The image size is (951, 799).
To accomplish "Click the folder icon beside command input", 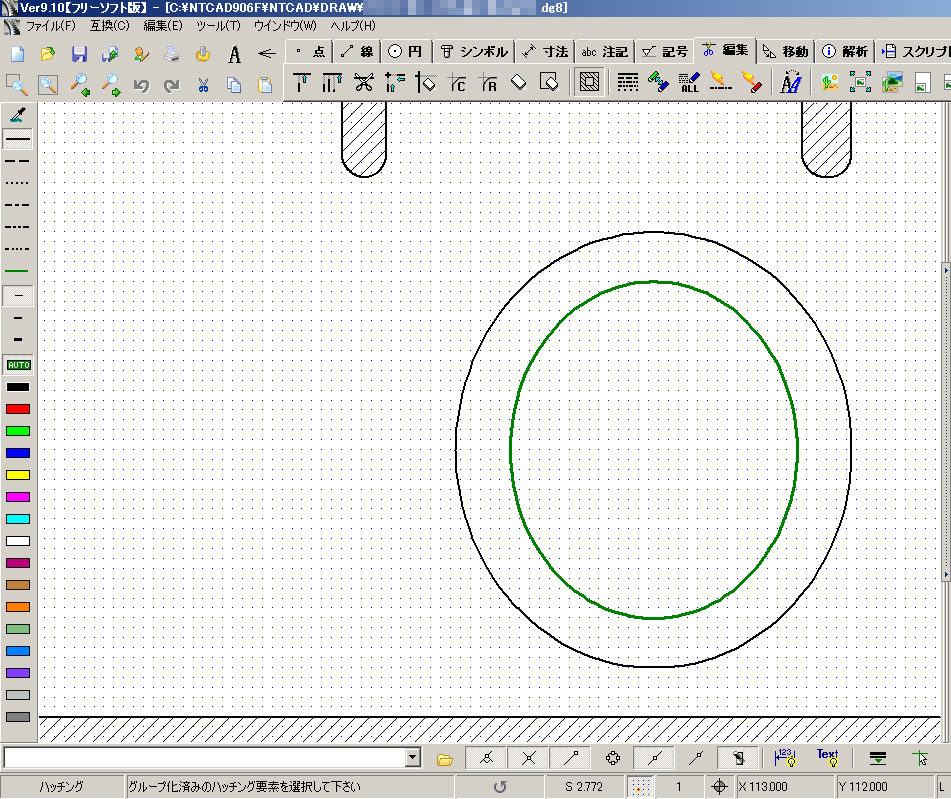I will coord(445,758).
